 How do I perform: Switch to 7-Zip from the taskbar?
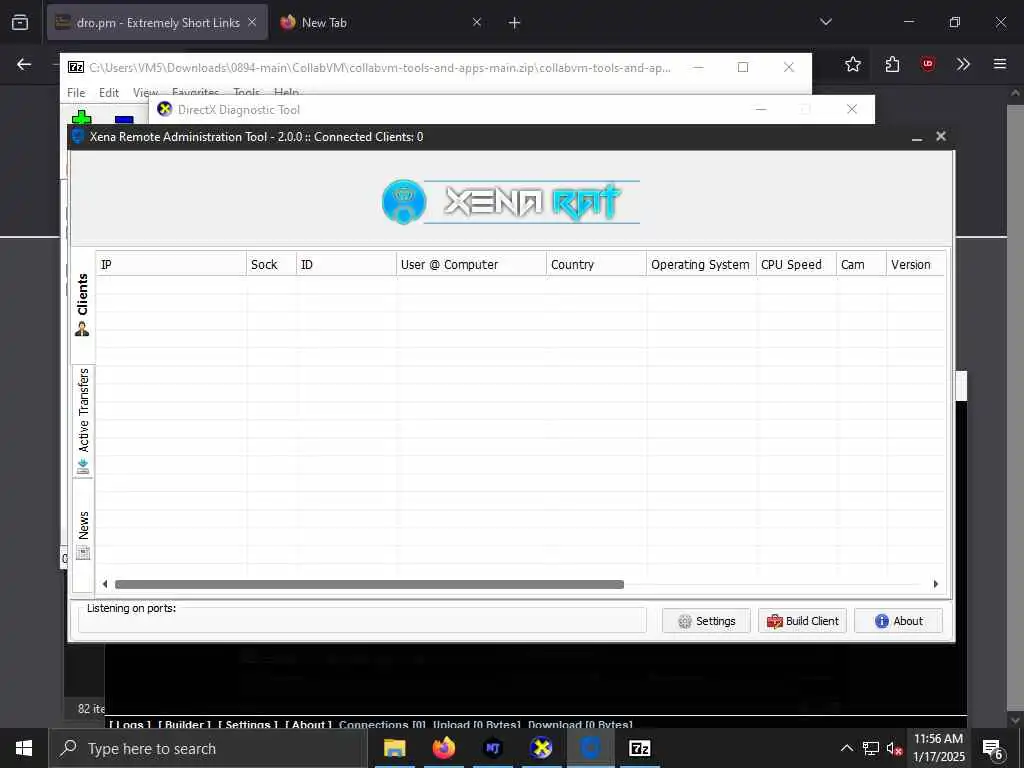(x=639, y=748)
